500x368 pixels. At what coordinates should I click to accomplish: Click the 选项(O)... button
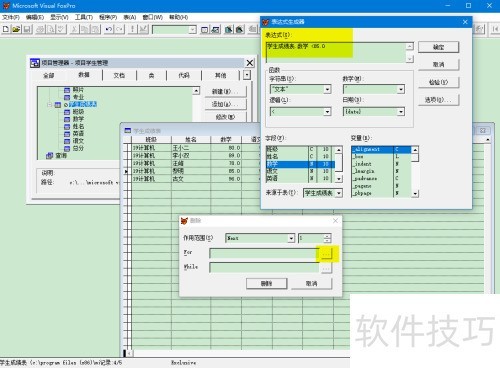click(439, 100)
